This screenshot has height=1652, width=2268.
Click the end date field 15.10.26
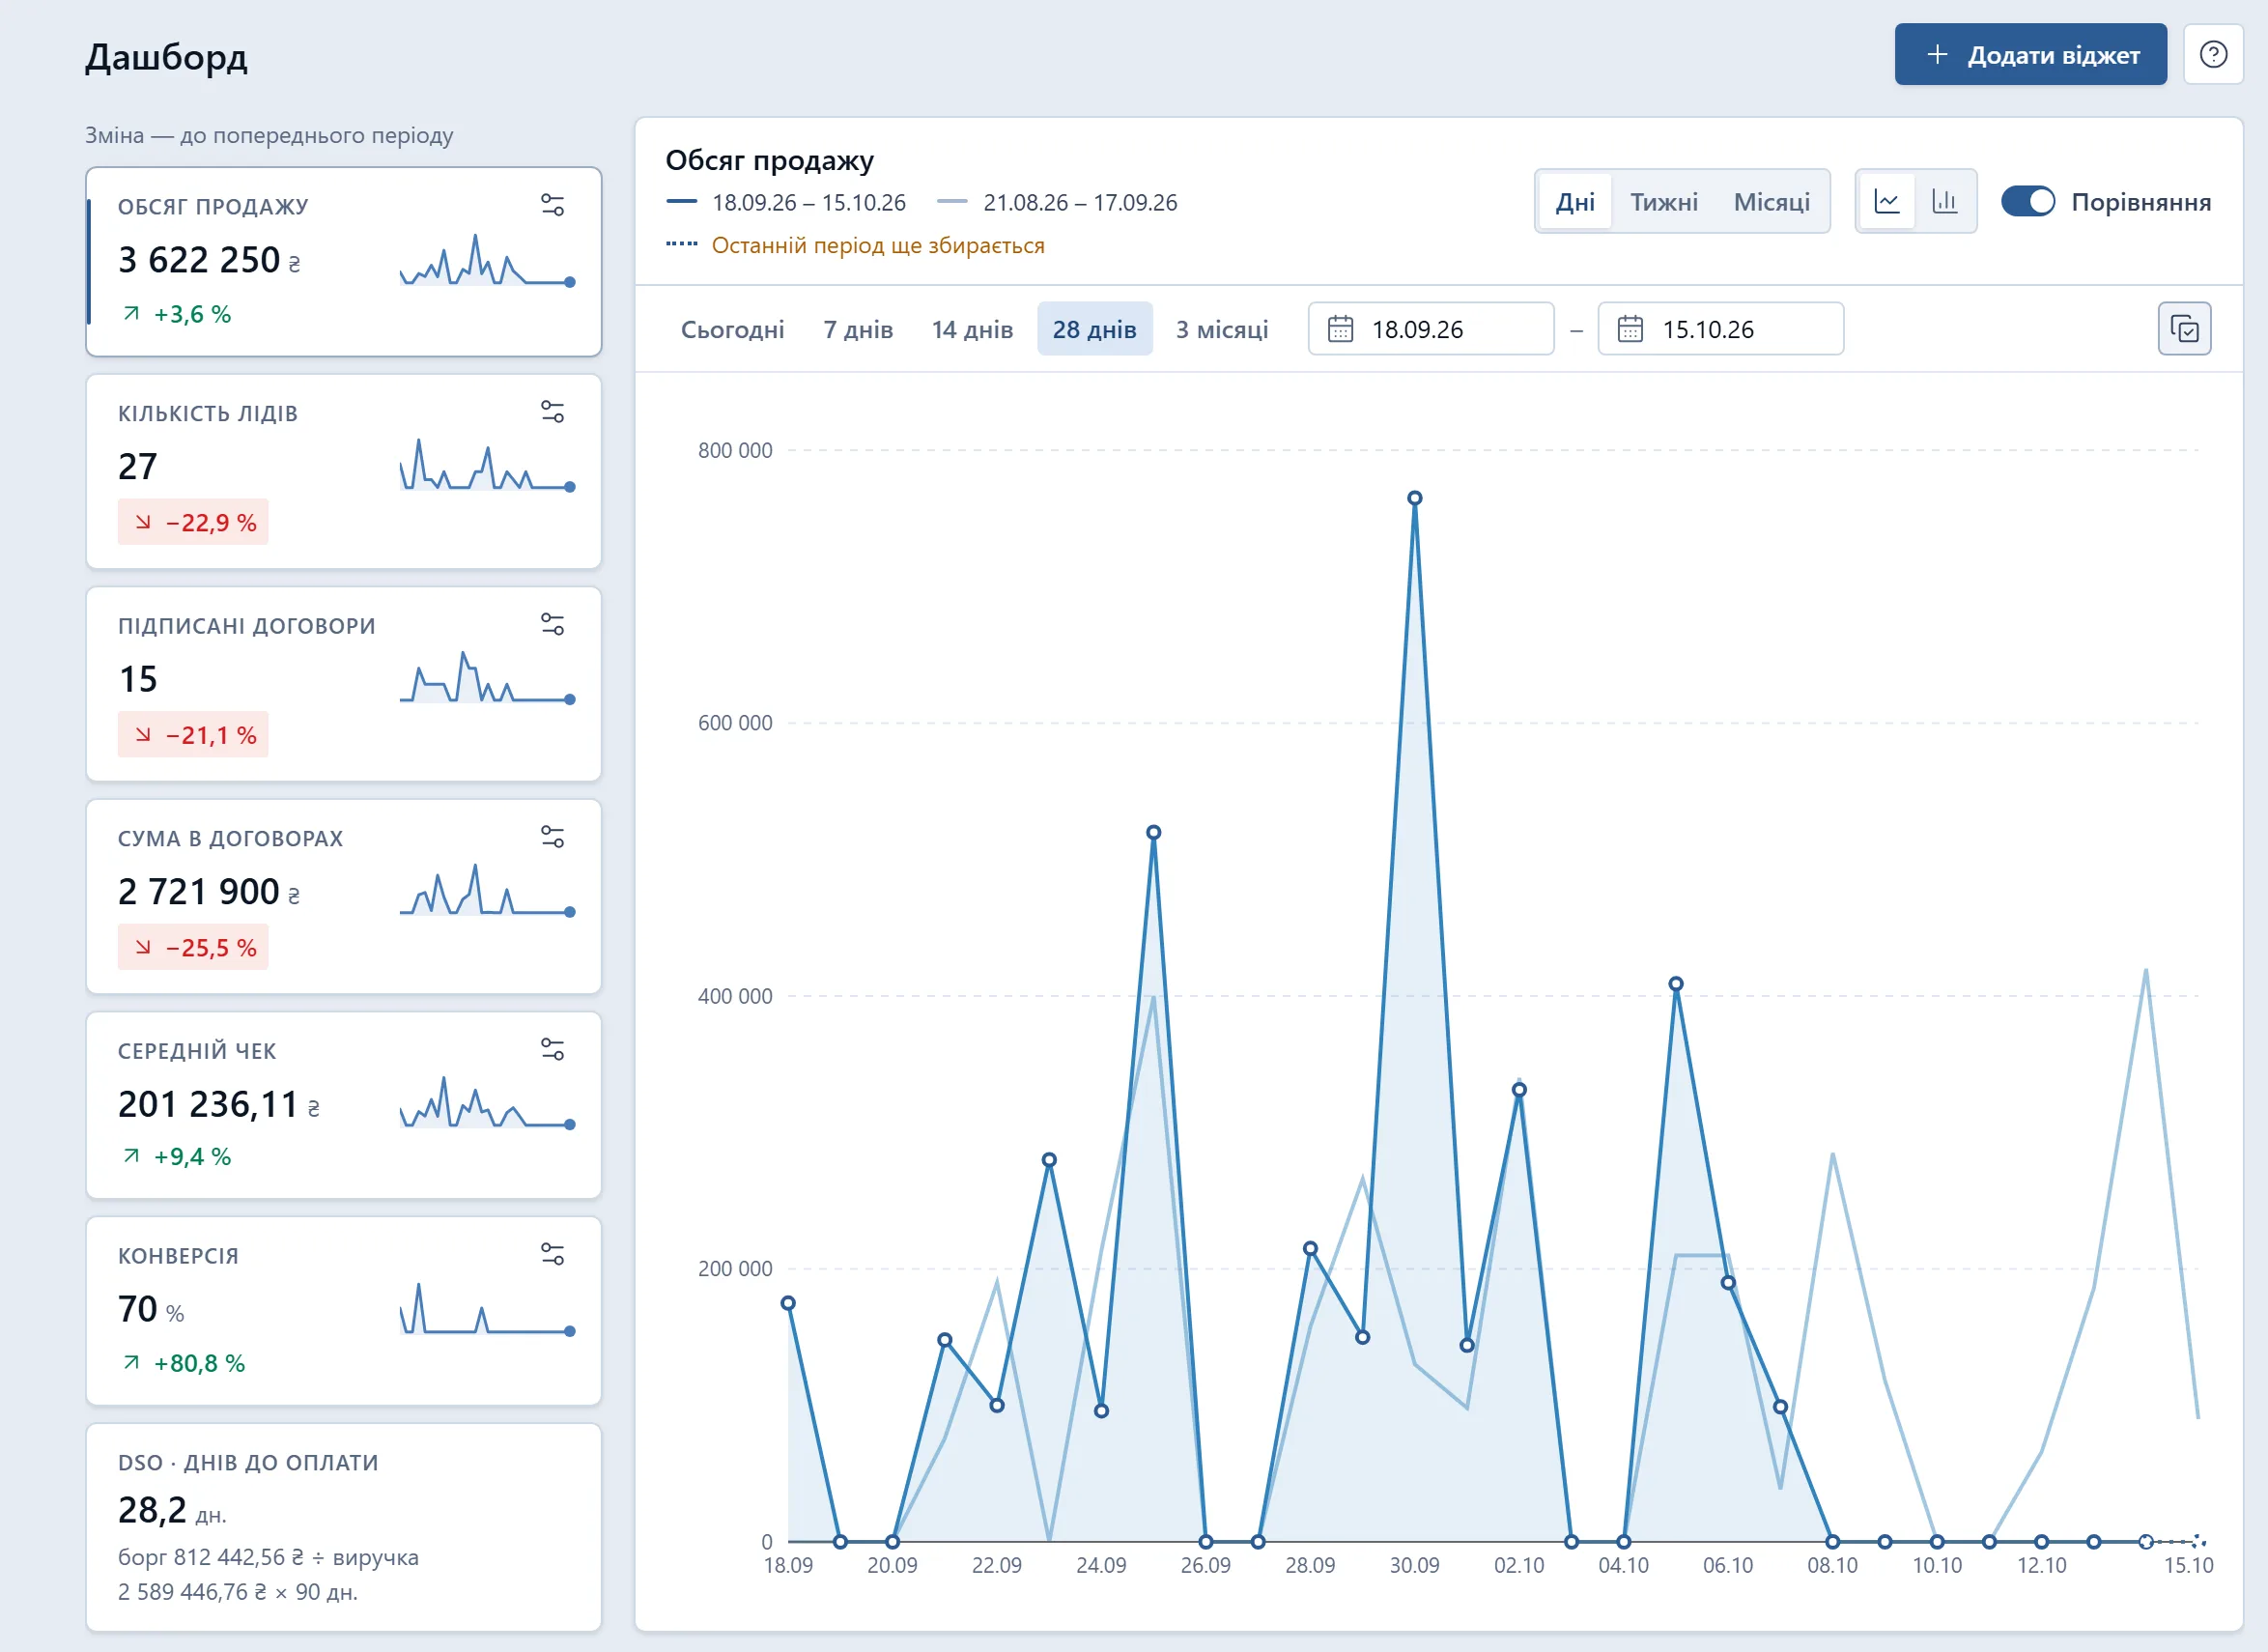click(1720, 329)
